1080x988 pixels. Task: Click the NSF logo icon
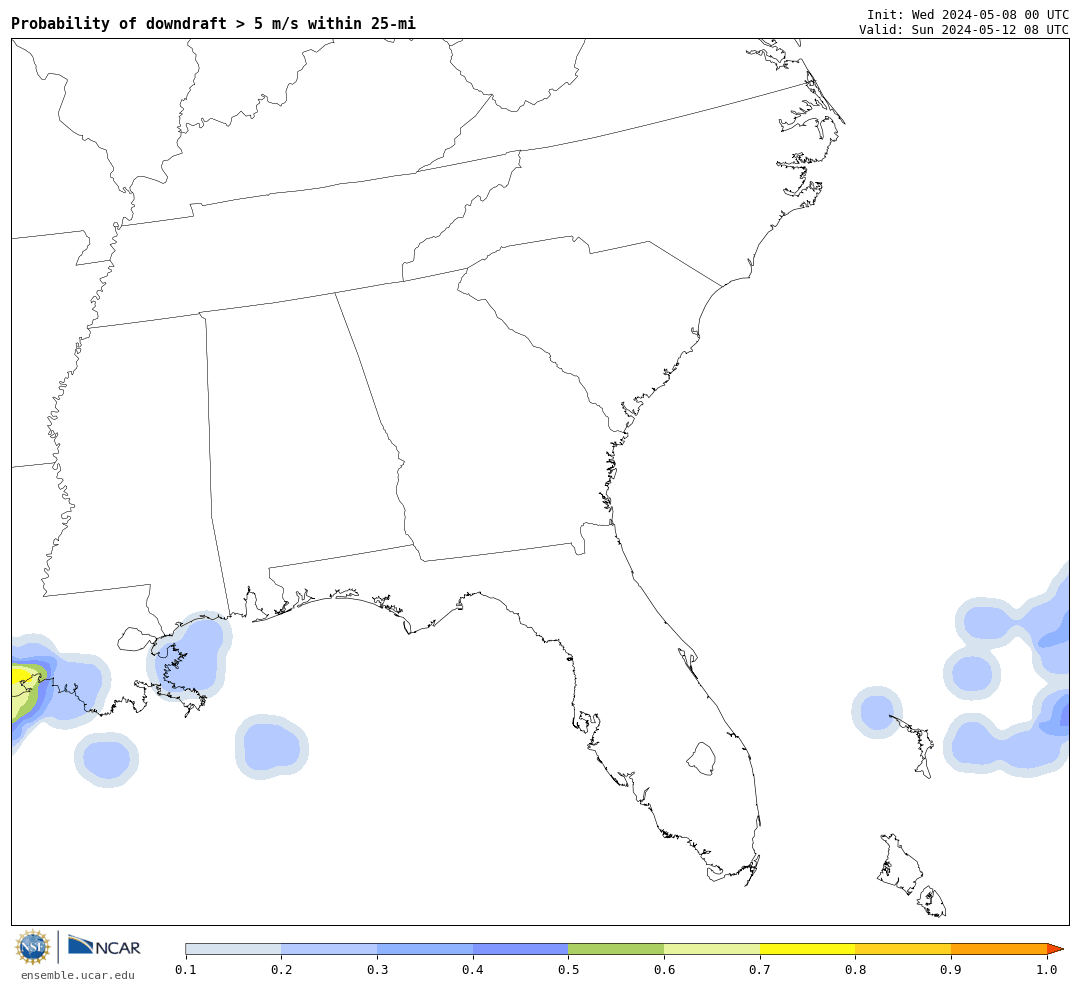pos(32,947)
